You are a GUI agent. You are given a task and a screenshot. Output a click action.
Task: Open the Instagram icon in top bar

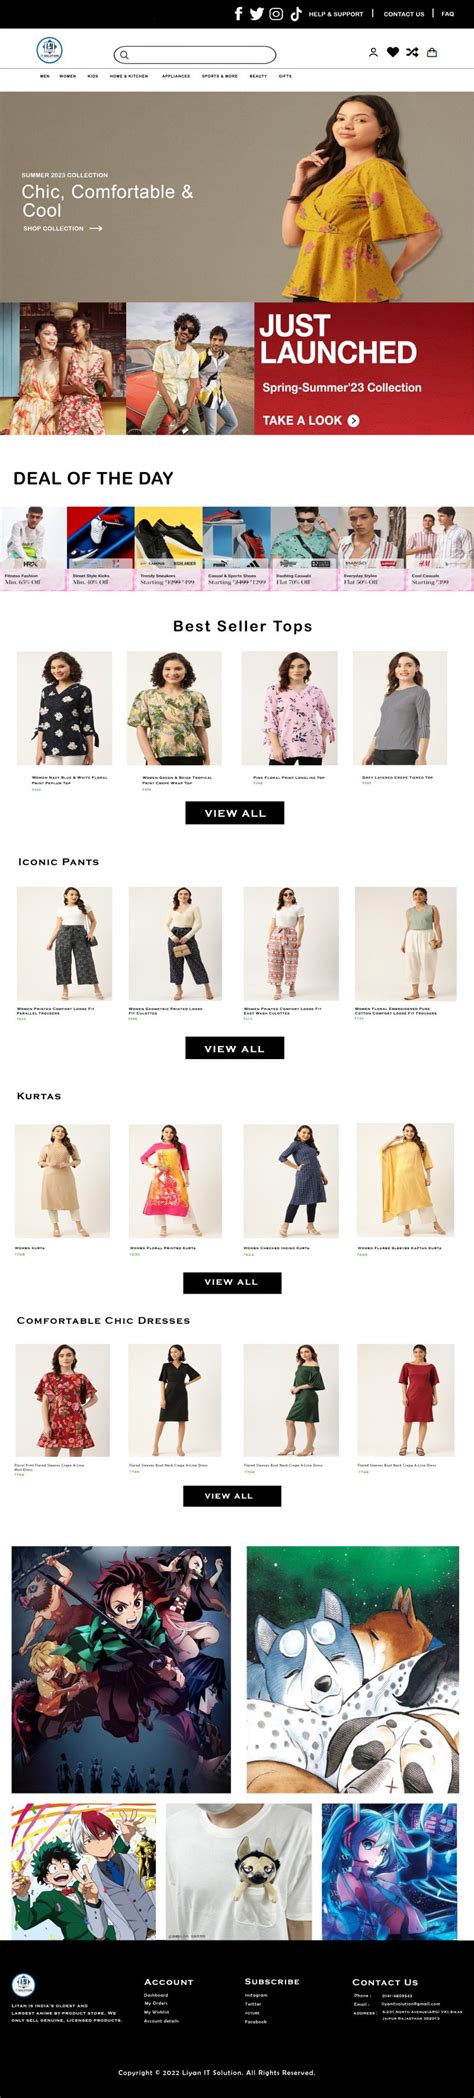pos(276,14)
